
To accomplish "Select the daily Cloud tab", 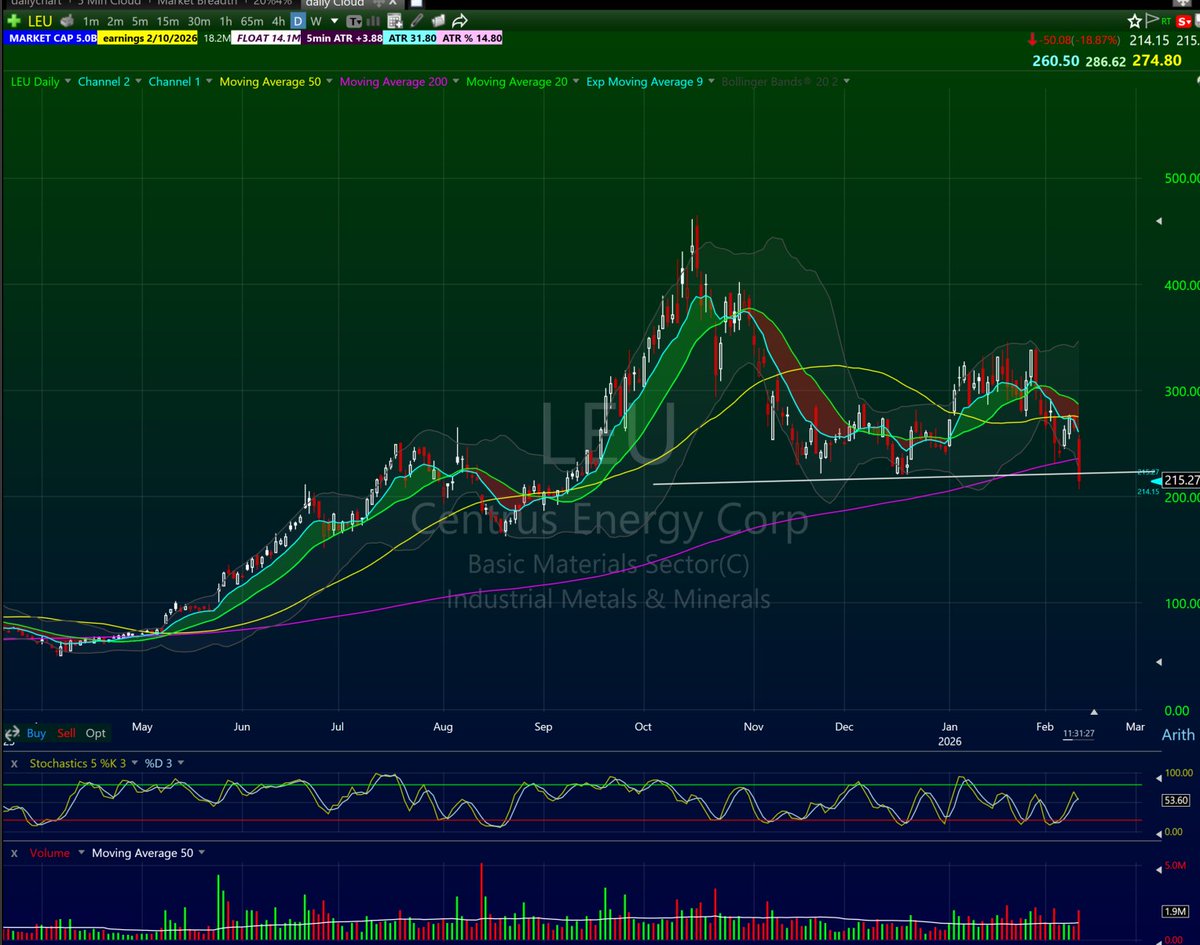I will [x=335, y=4].
